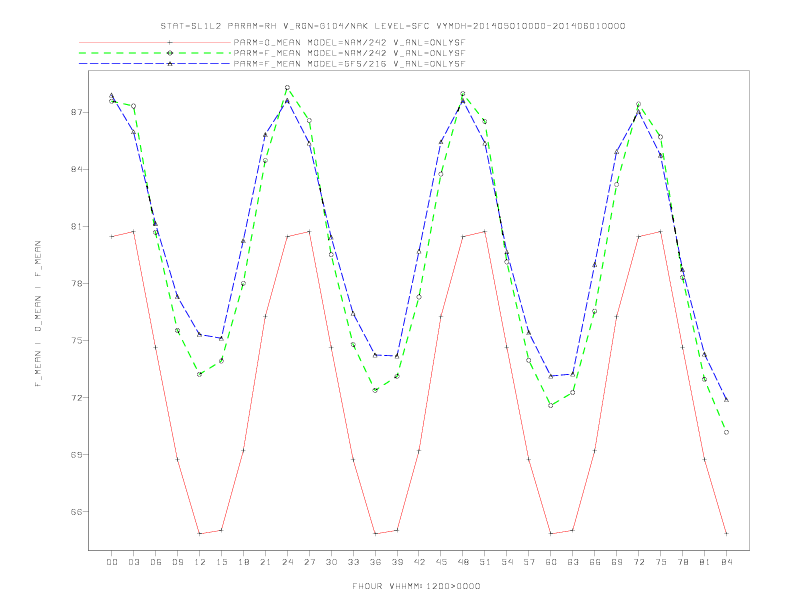Click the red solid legend line sample
The width and height of the screenshot is (792, 612).
tap(155, 42)
